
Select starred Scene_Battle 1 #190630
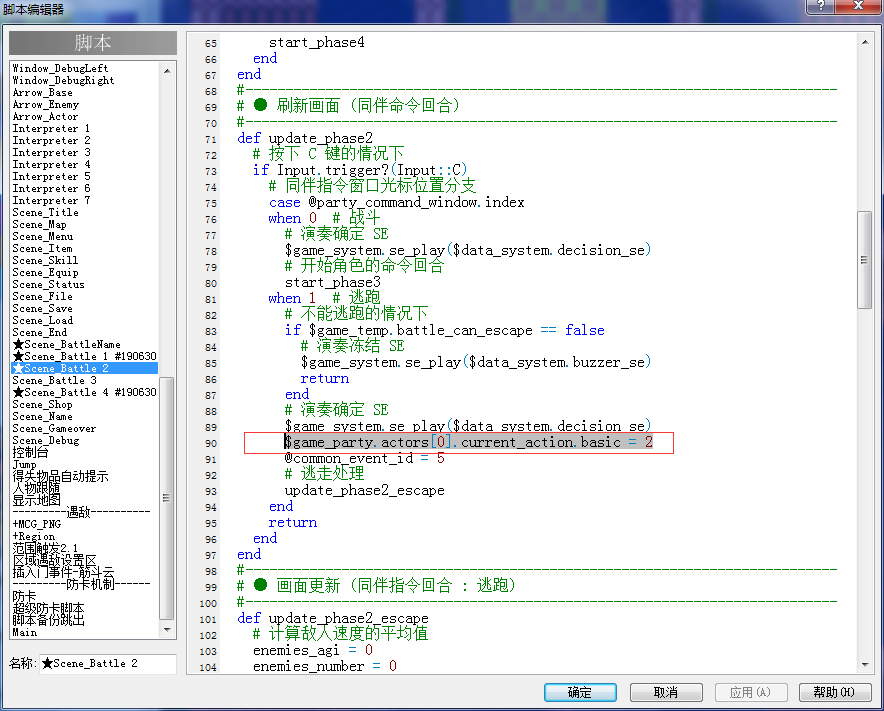click(x=85, y=356)
